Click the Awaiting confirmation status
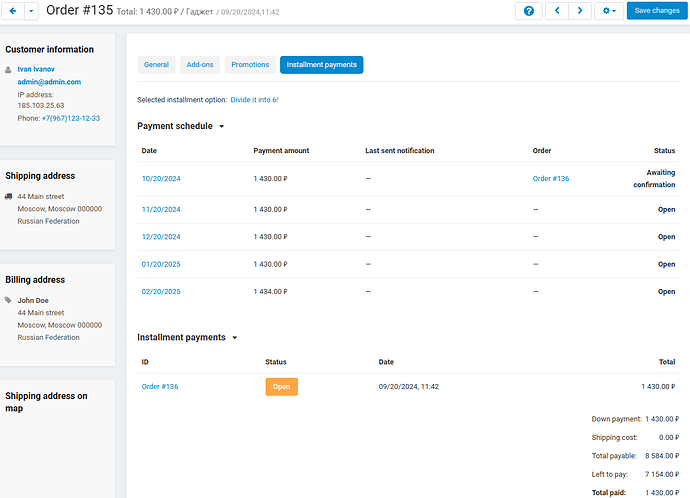 tap(654, 179)
